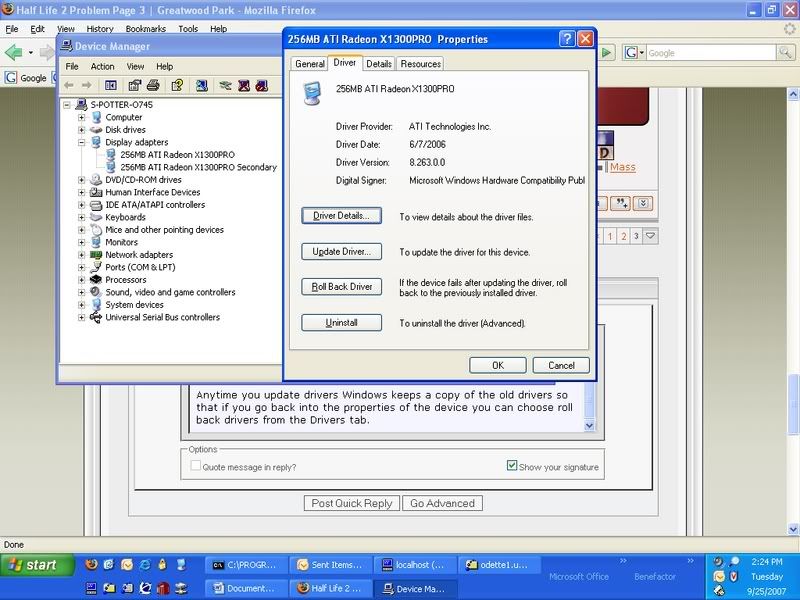Collapse the Display adapters node
Image resolution: width=800 pixels, height=600 pixels.
tap(81, 142)
